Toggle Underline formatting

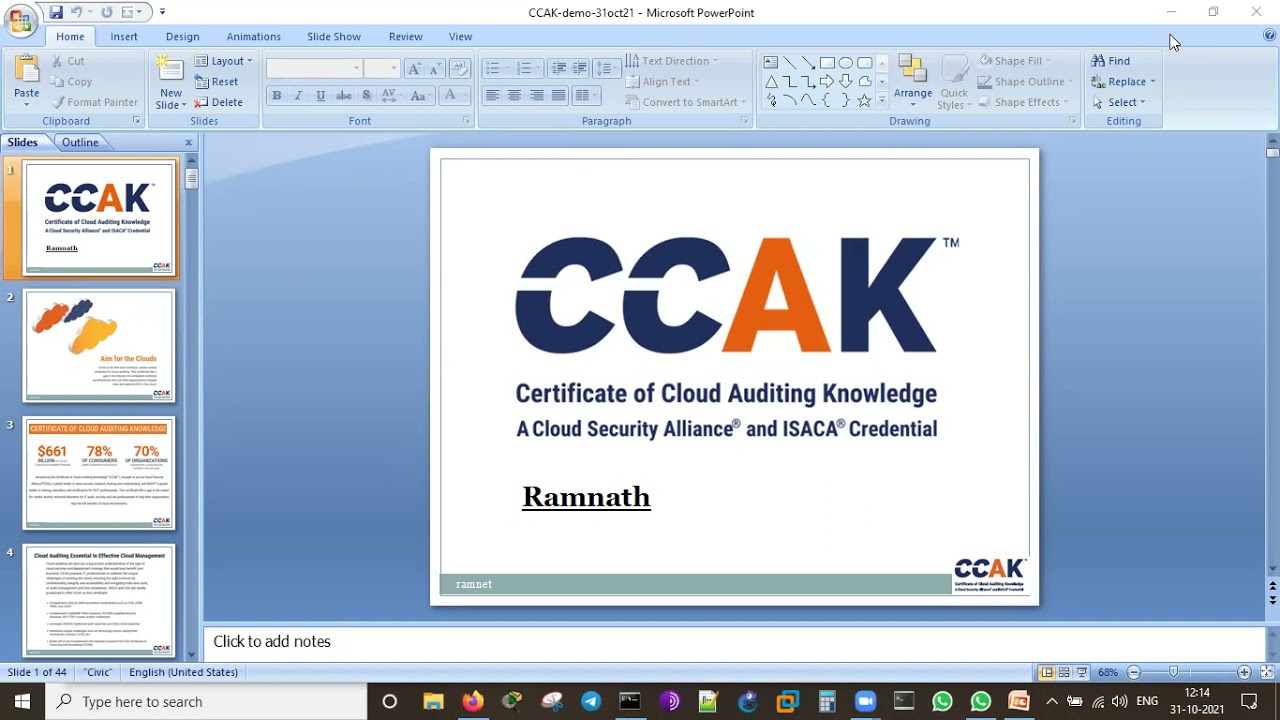click(x=320, y=96)
